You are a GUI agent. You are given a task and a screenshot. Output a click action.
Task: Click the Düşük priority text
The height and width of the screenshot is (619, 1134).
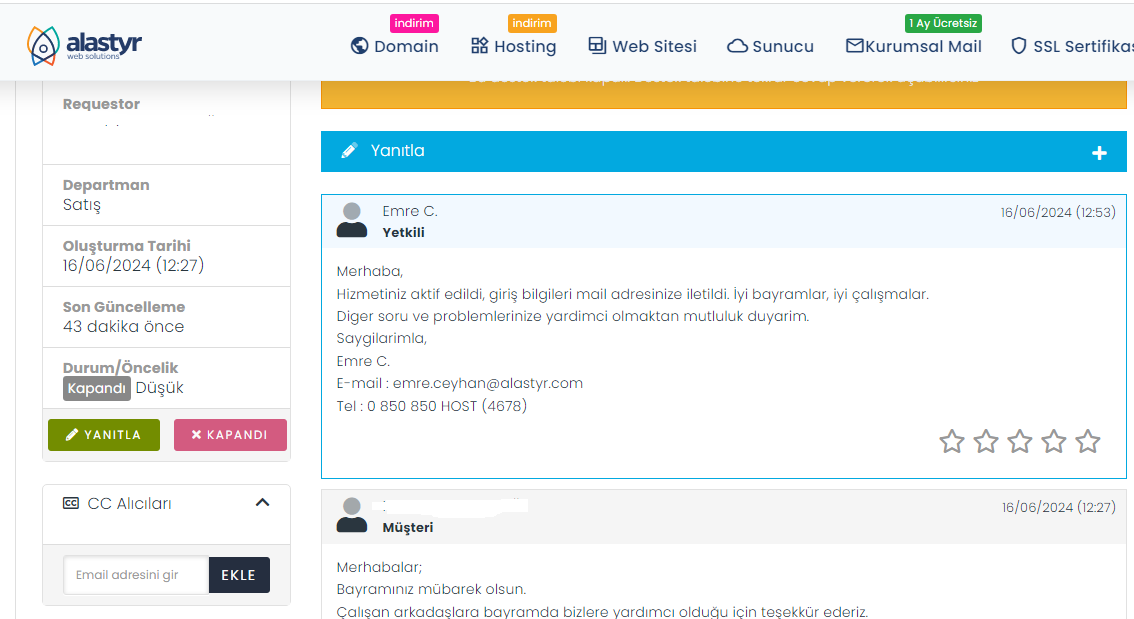[160, 388]
